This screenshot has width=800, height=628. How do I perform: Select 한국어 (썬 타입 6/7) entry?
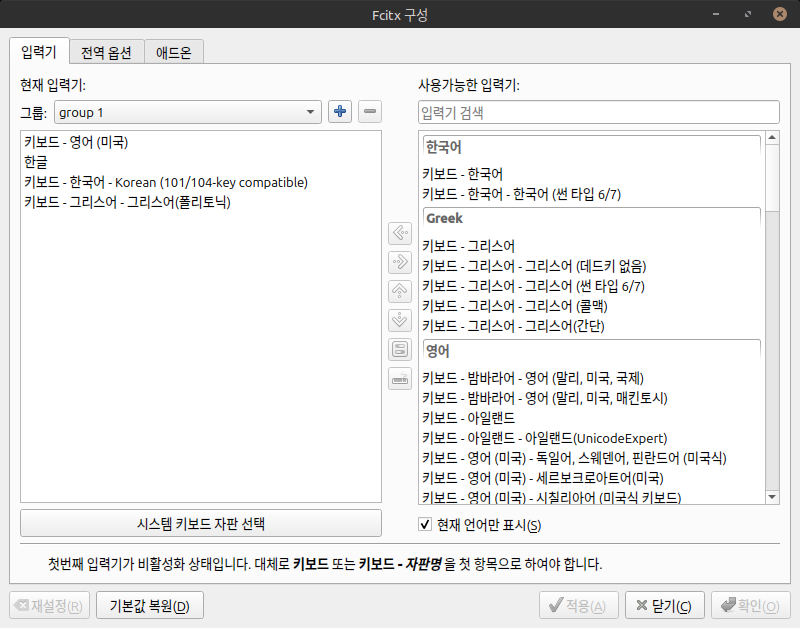pyautogui.click(x=592, y=194)
